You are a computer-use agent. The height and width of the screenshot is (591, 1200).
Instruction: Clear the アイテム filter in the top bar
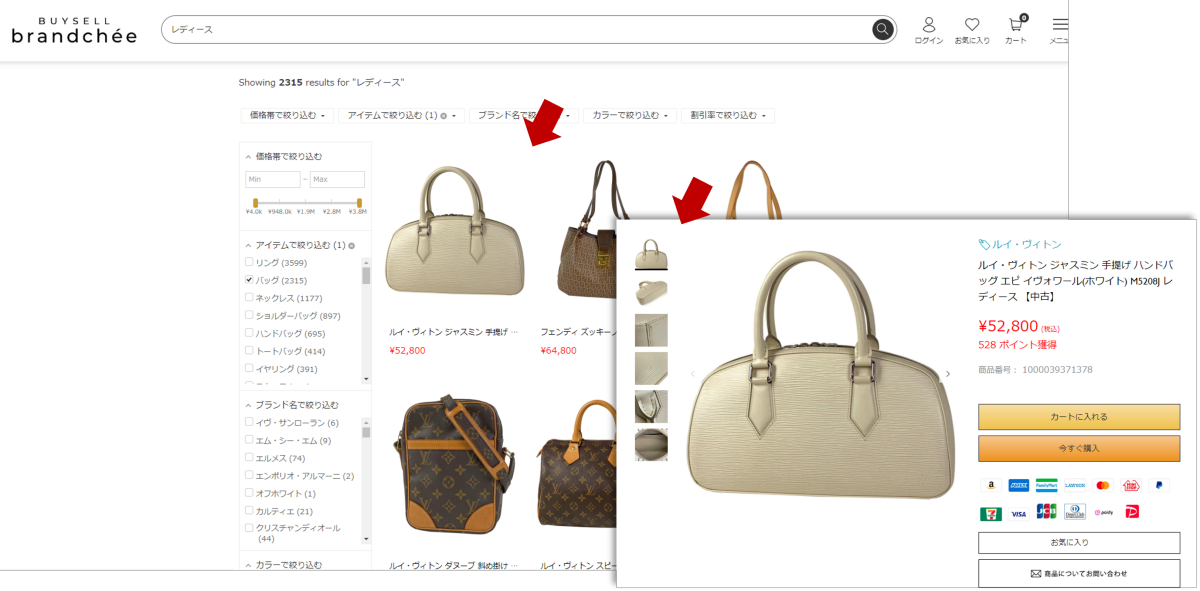(443, 116)
